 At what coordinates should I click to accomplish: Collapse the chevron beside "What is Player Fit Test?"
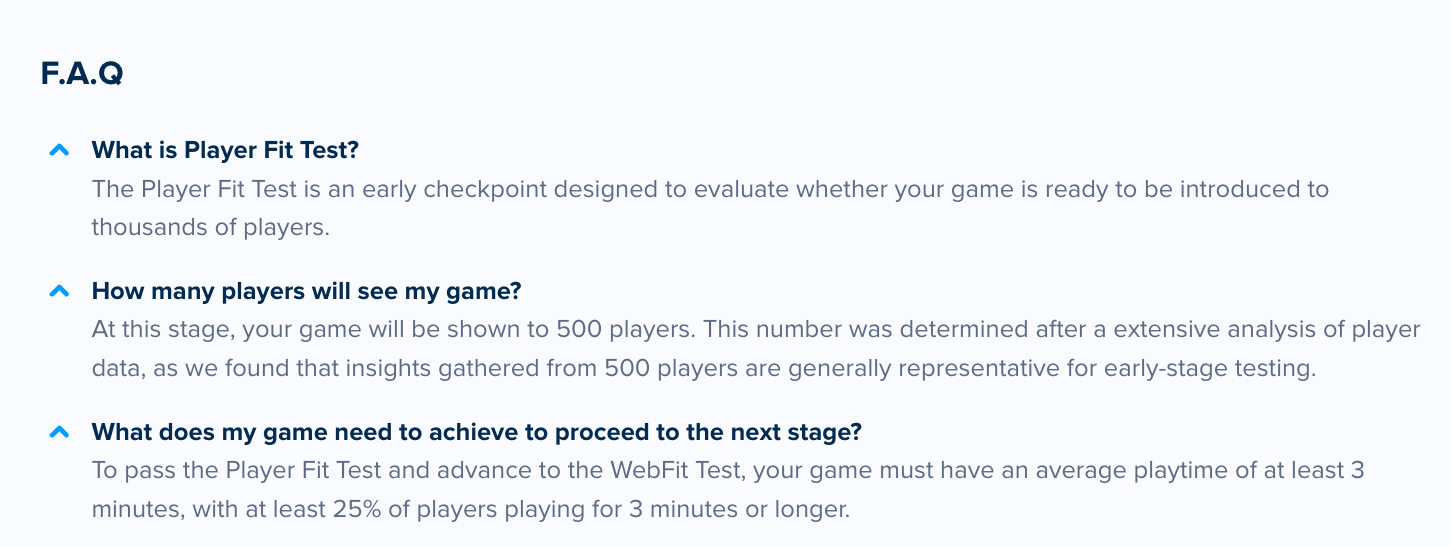coord(59,150)
